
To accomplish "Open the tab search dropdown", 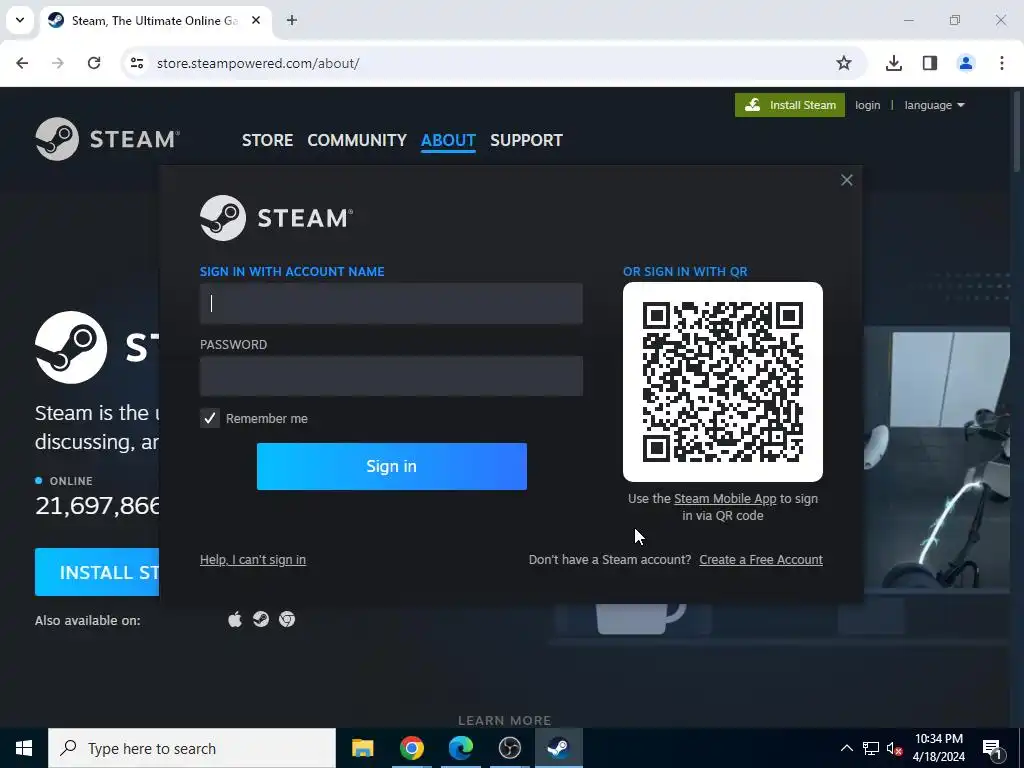I will point(20,20).
